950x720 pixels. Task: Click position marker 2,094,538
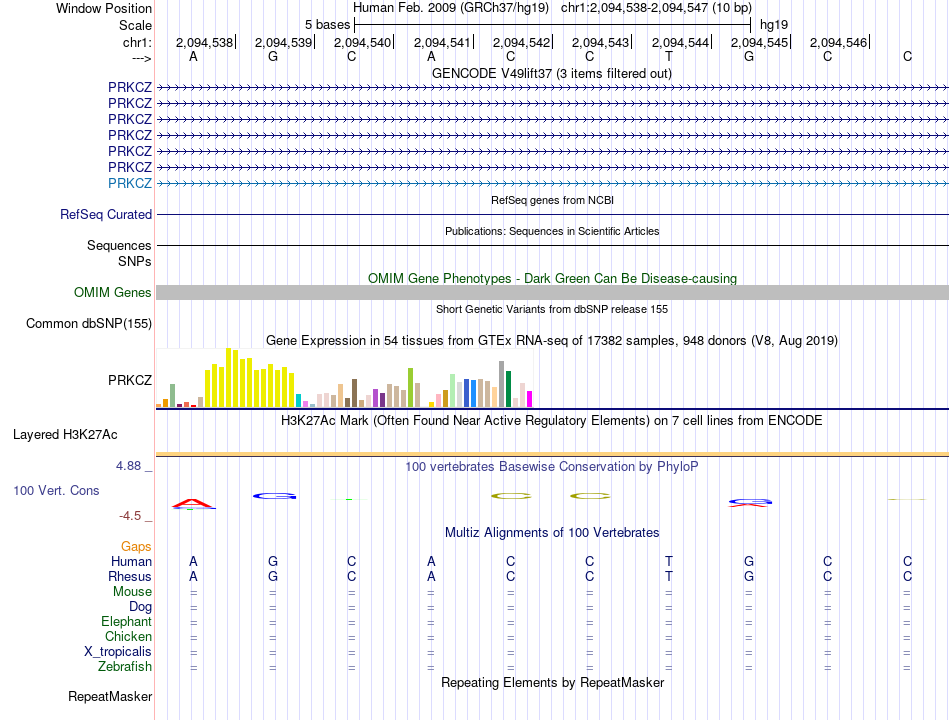pos(205,42)
